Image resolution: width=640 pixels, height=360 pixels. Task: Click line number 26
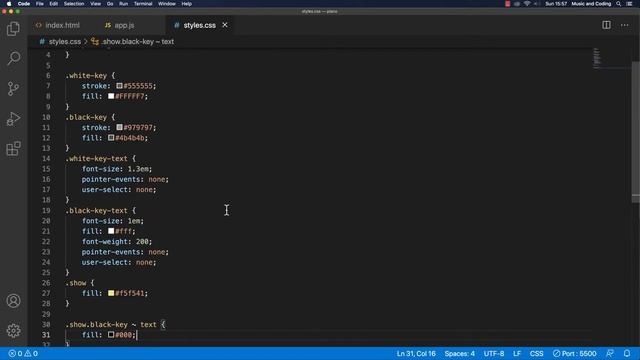[x=46, y=283]
